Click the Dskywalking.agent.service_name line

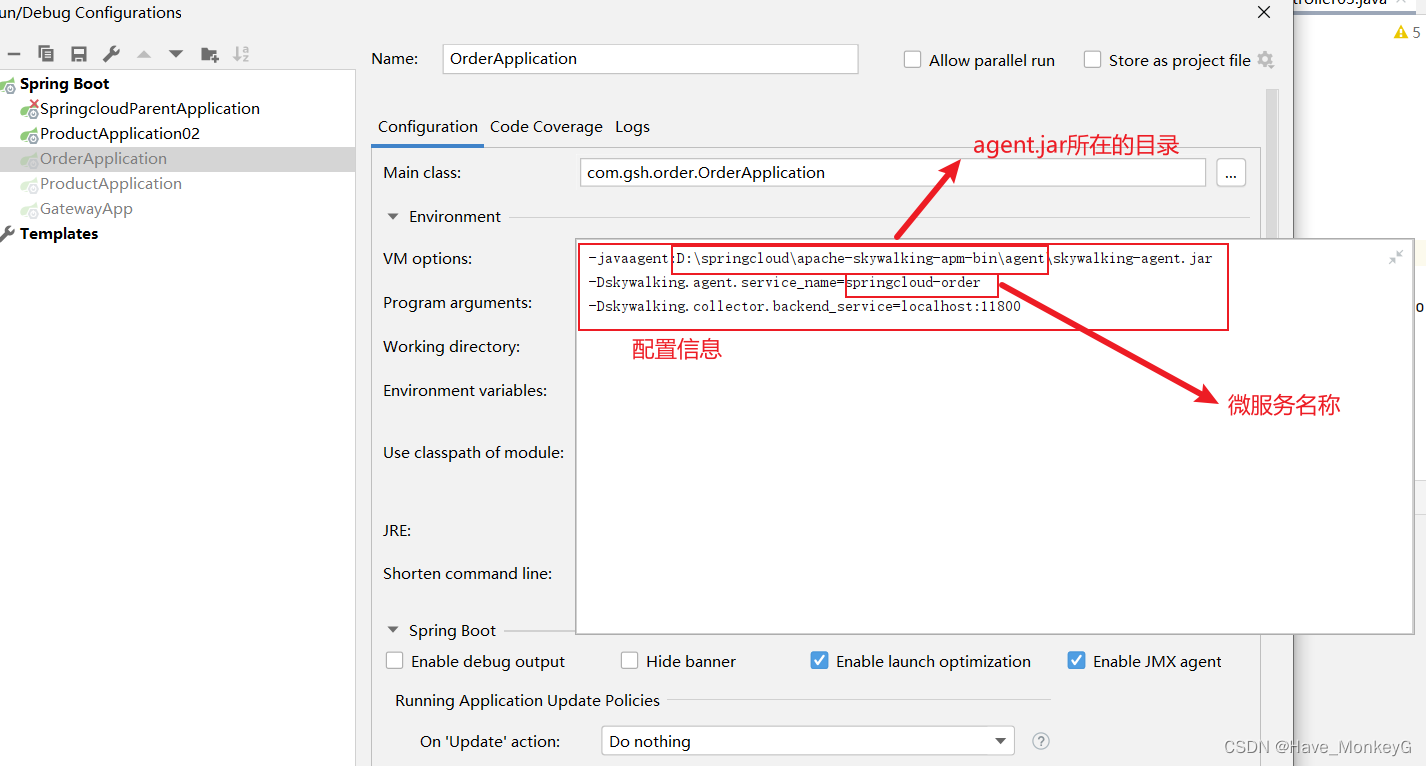tap(784, 283)
